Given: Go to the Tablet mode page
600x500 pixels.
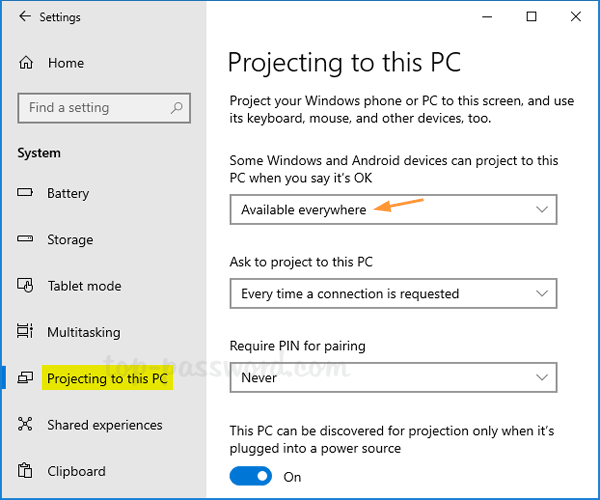Looking at the screenshot, I should [84, 286].
